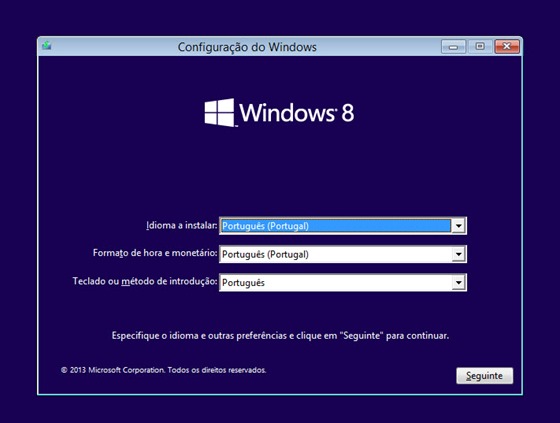Screen dimensions: 560x423
Task: Open Teclado ou método de introdução dropdown arrow
Action: (x=459, y=283)
